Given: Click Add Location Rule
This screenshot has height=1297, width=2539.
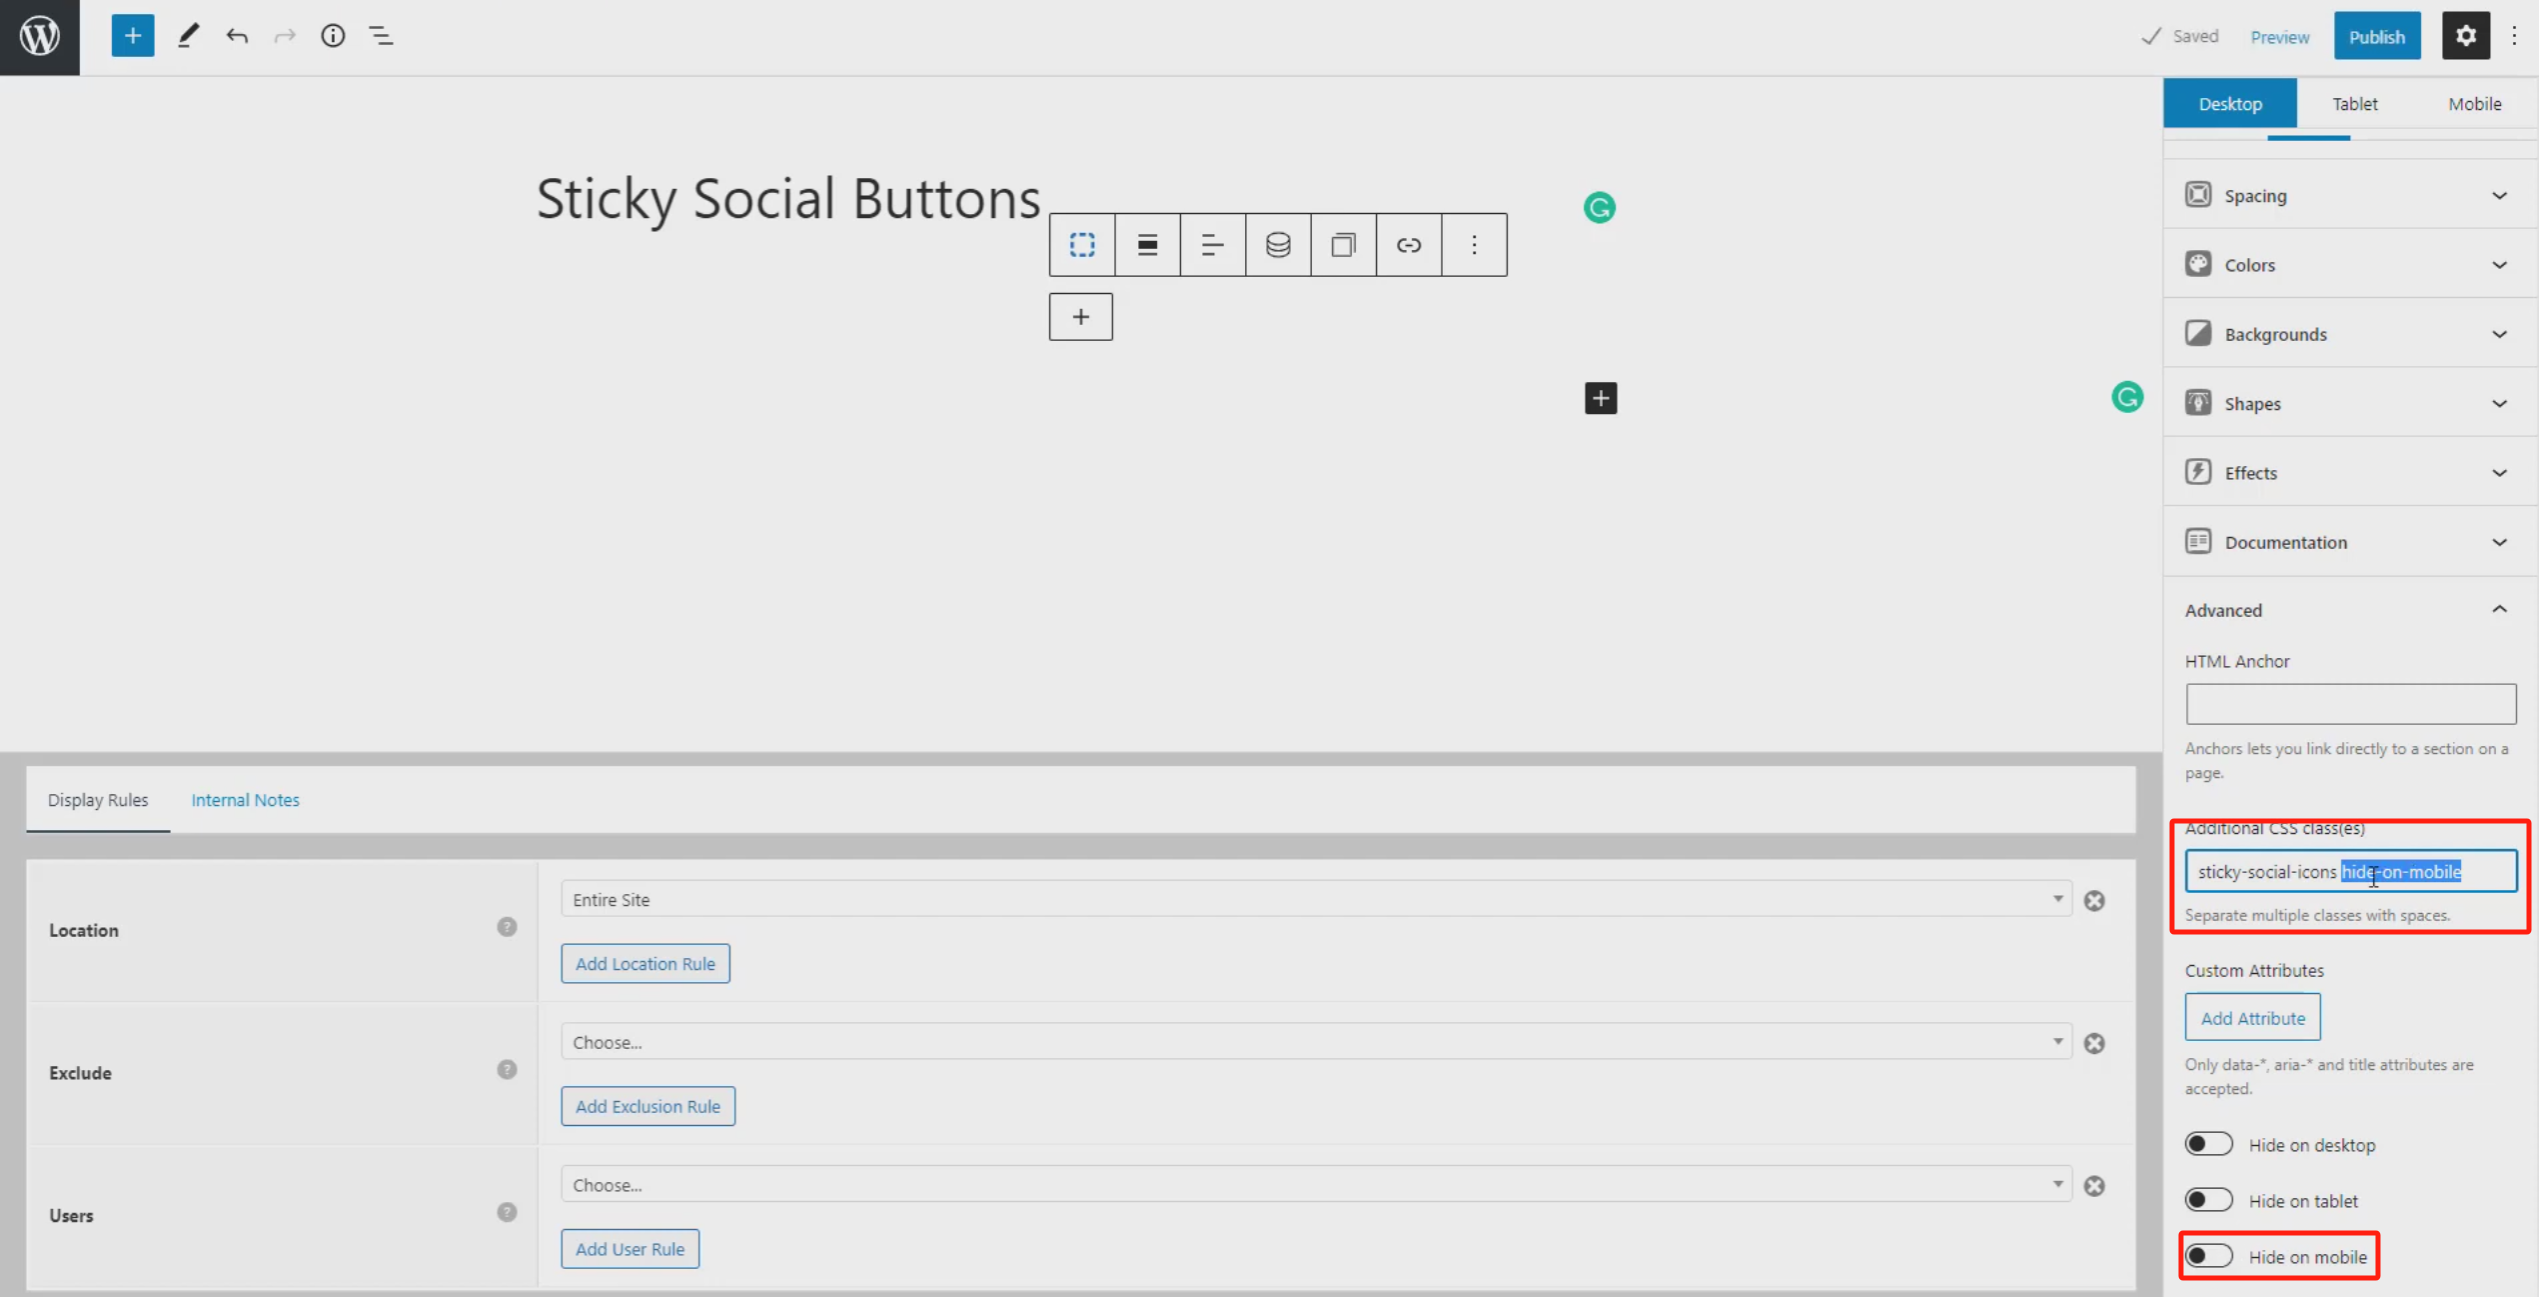Looking at the screenshot, I should click(645, 963).
